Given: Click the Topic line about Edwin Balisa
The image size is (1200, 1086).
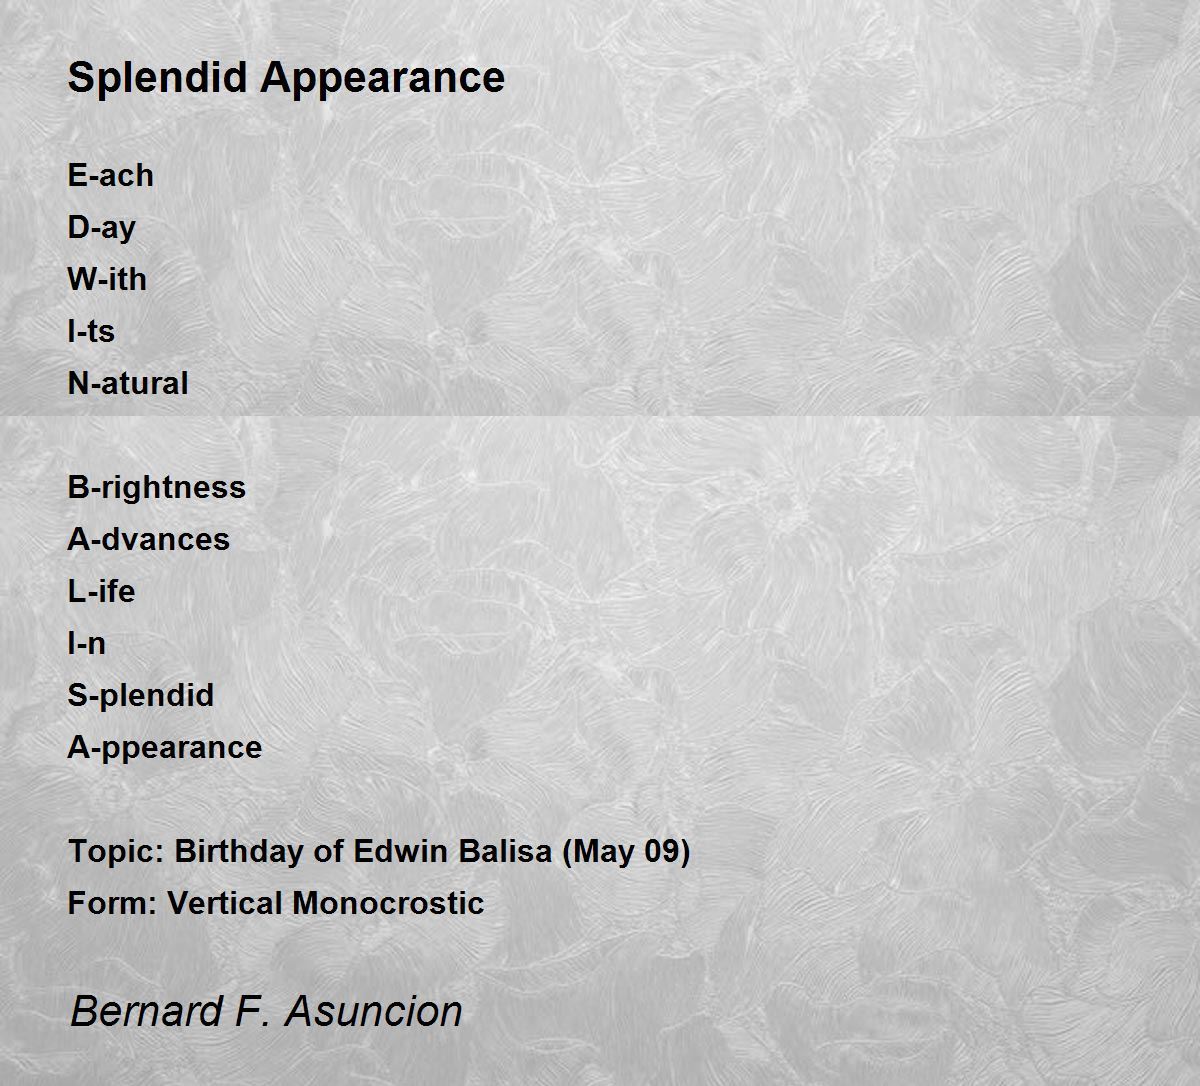Looking at the screenshot, I should point(379,851).
